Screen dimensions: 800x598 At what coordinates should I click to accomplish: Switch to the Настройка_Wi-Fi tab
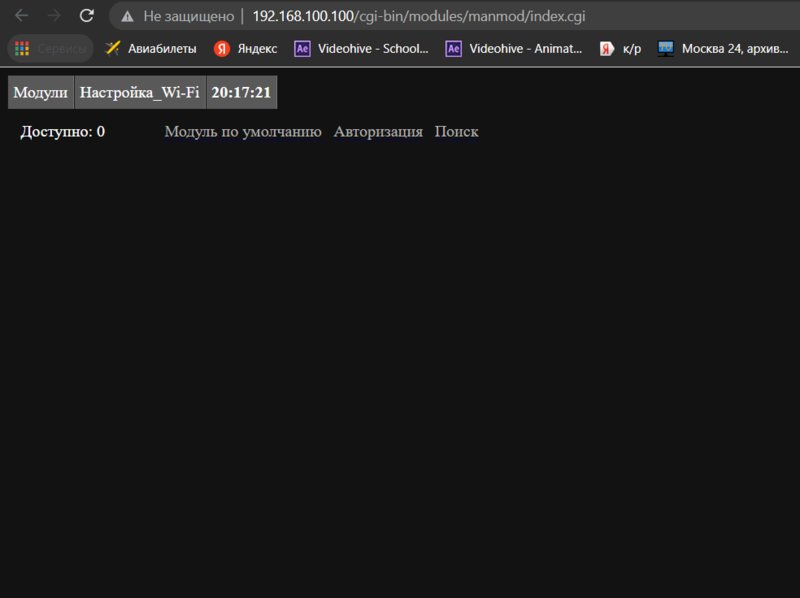140,92
